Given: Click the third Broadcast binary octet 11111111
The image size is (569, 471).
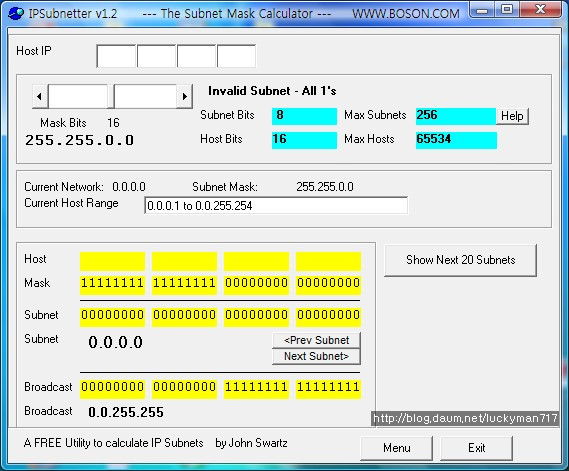Looking at the screenshot, I should pyautogui.click(x=256, y=389).
